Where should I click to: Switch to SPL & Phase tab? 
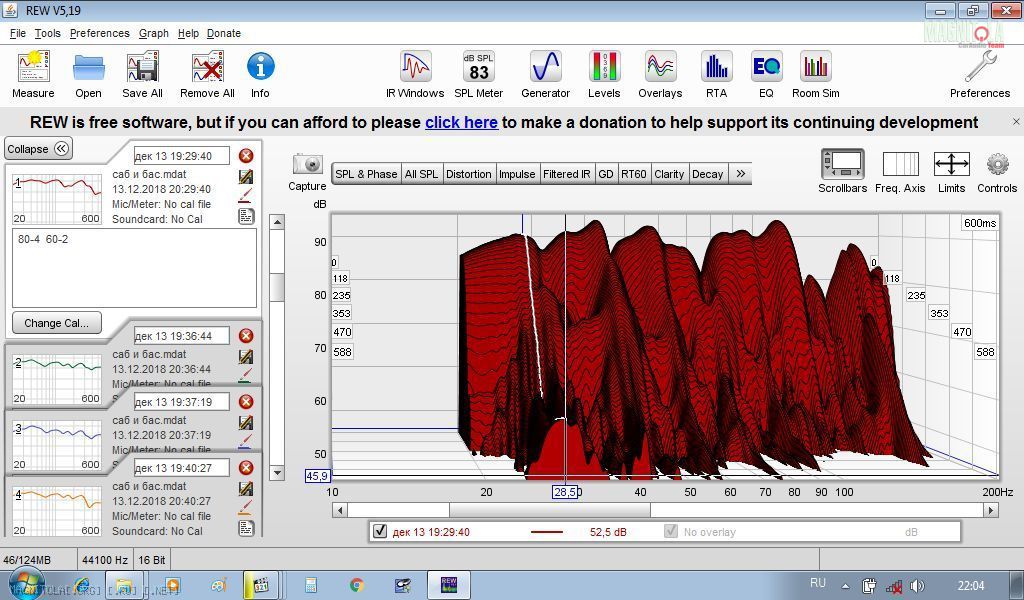(366, 174)
